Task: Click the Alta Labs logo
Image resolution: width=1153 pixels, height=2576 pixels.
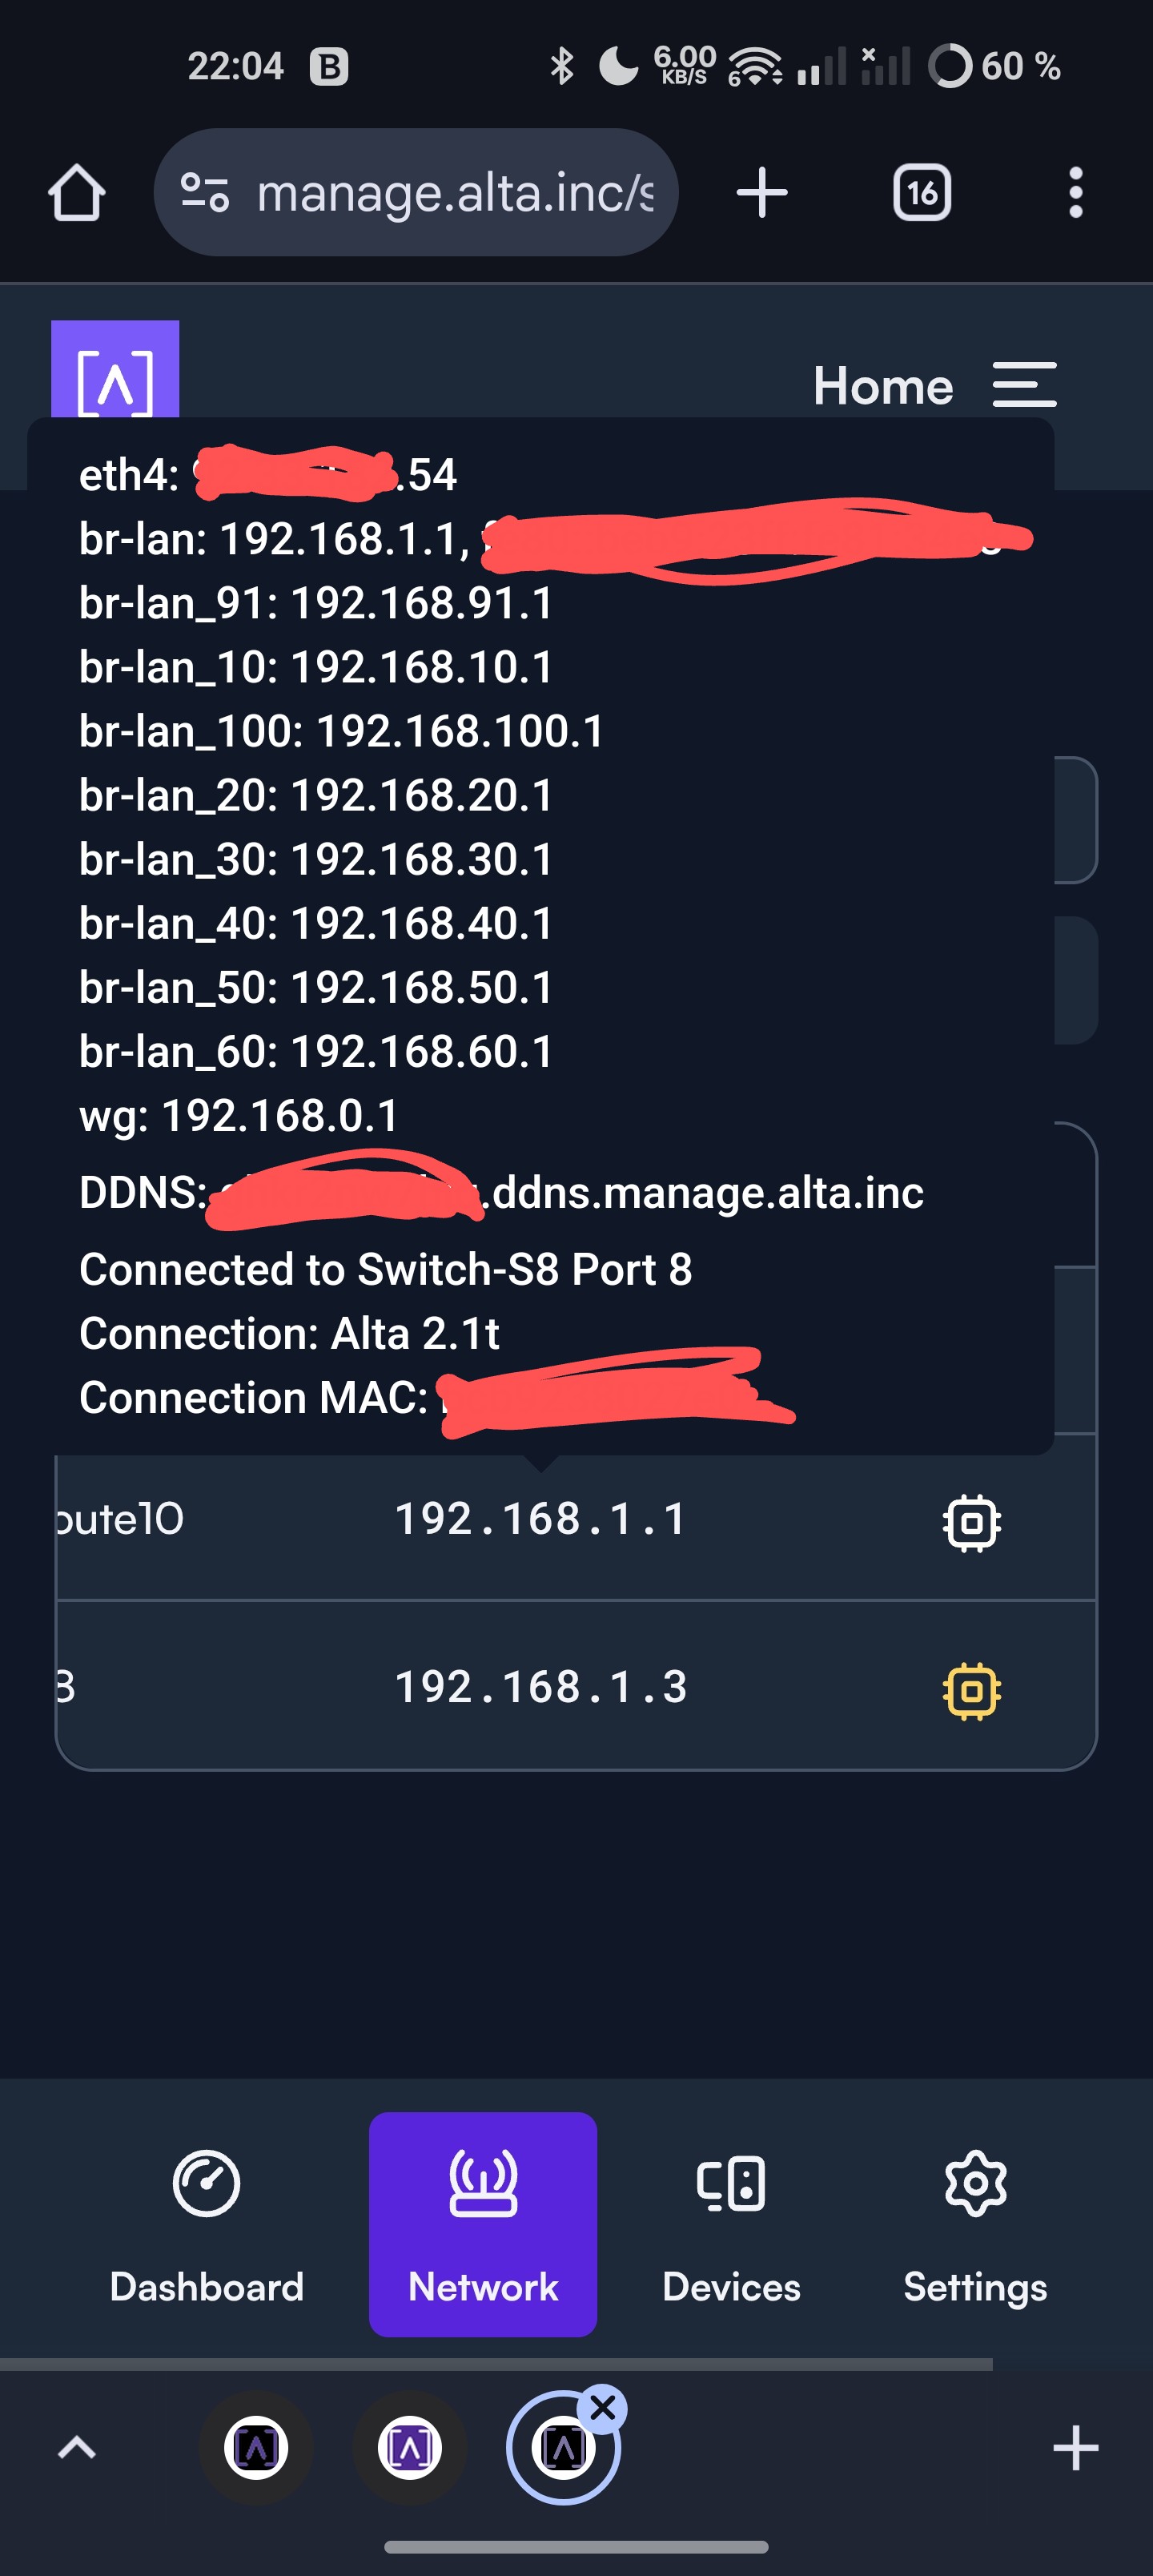Action: [x=115, y=370]
